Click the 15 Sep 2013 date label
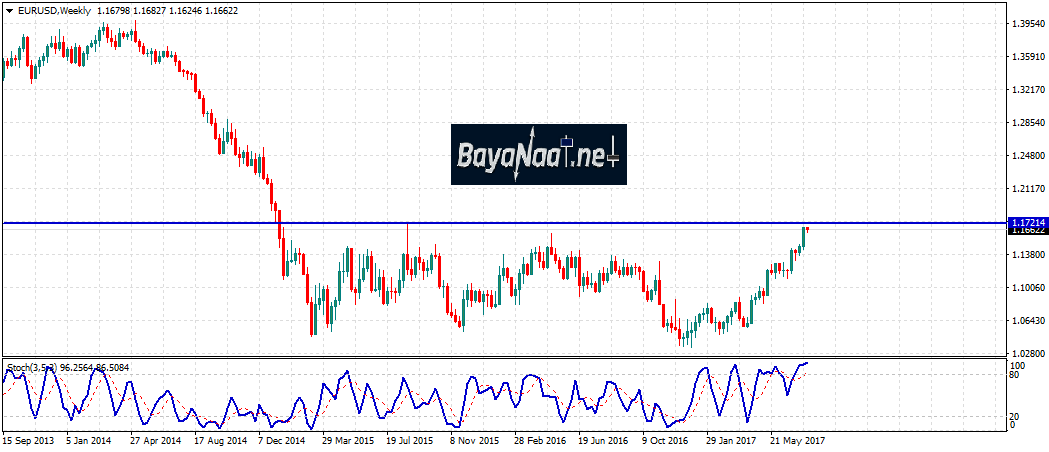The height and width of the screenshot is (452, 1049). (x=26, y=439)
